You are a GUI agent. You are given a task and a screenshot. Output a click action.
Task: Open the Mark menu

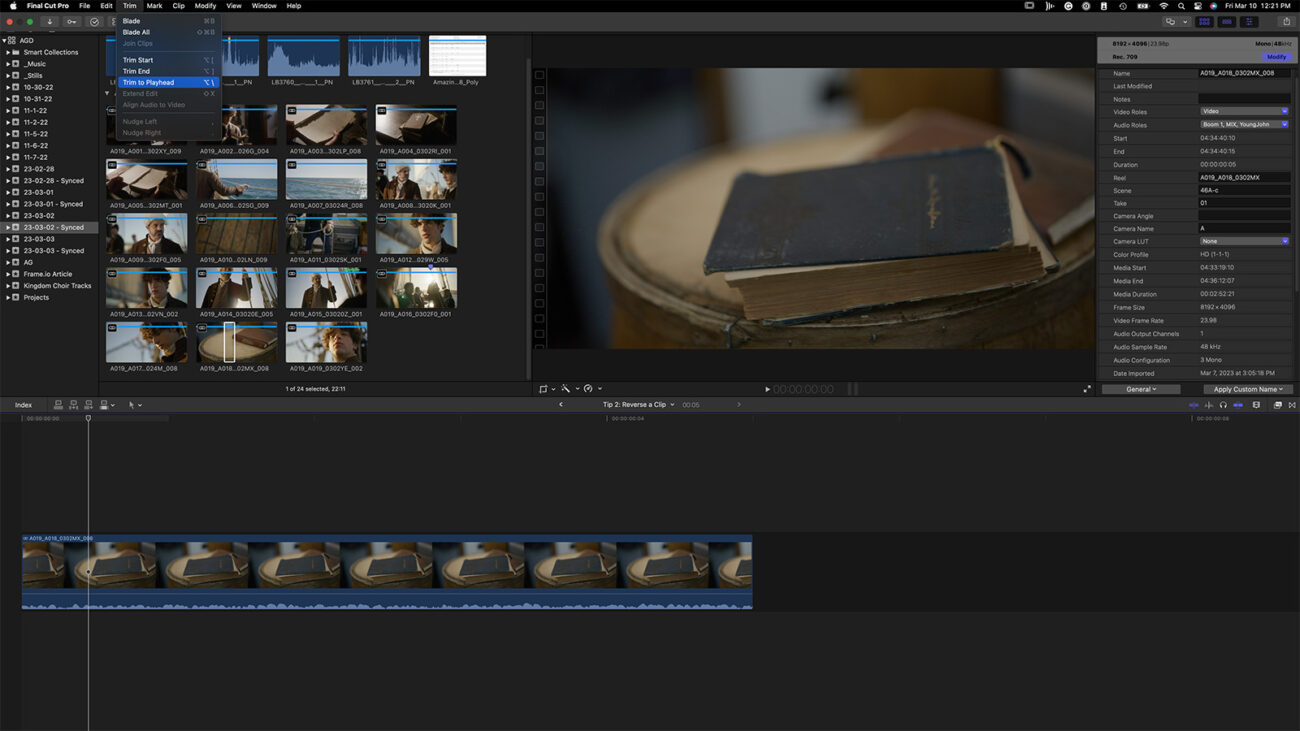(154, 5)
